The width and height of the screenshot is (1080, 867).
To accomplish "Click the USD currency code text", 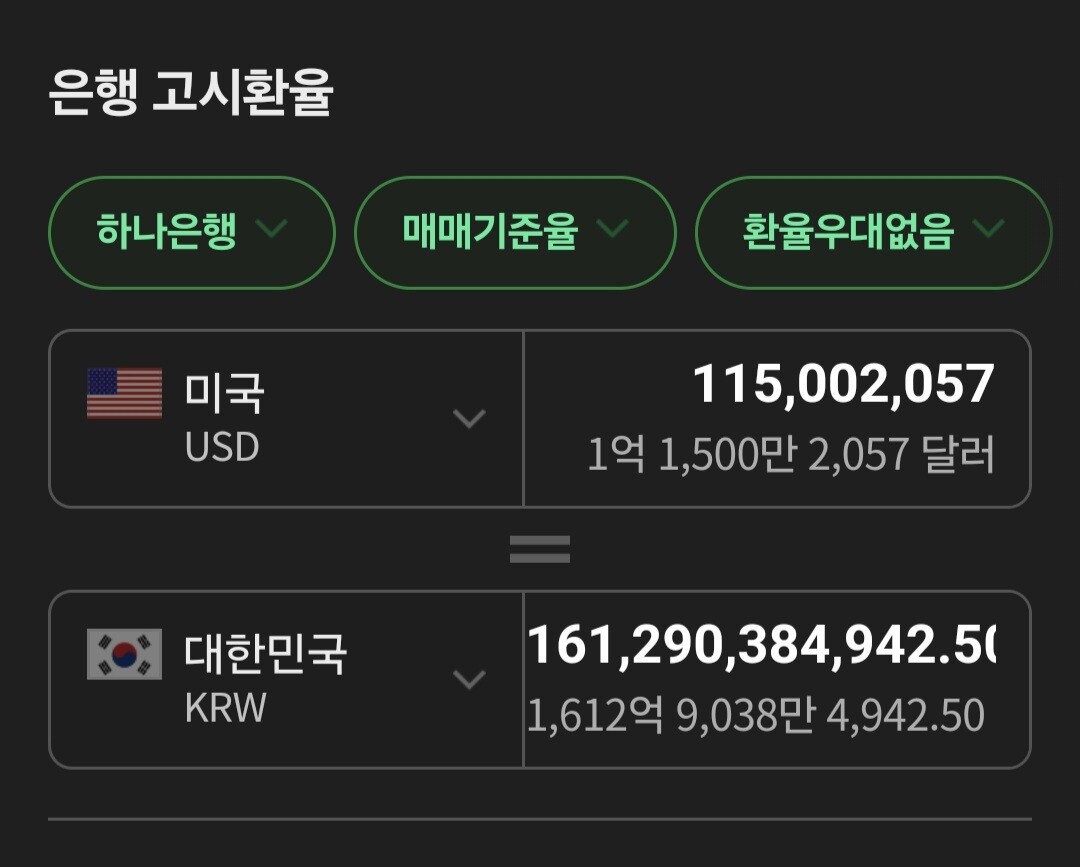I will [222, 447].
